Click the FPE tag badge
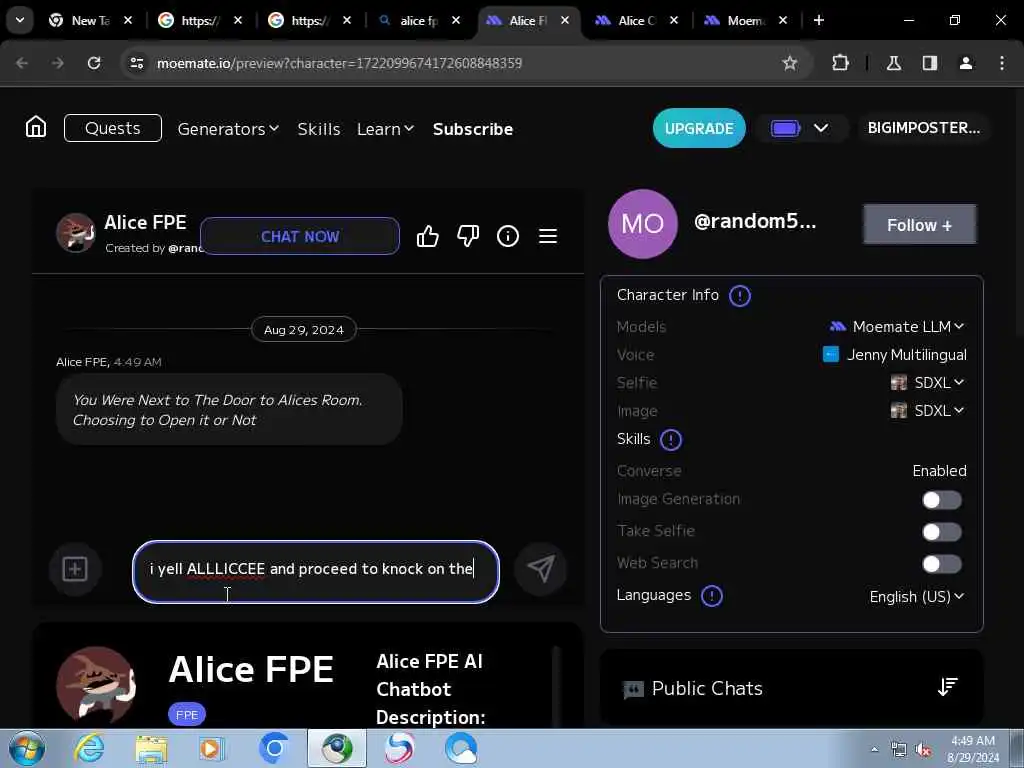The height and width of the screenshot is (768, 1024). (x=187, y=714)
